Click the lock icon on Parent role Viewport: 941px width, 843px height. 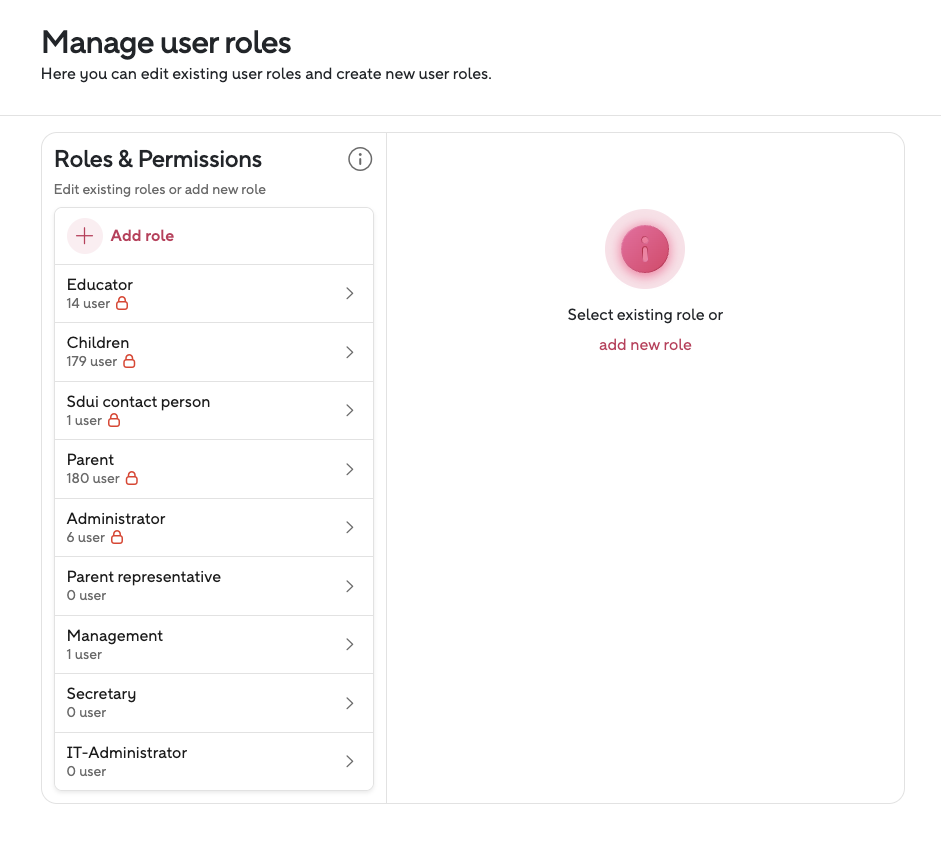coord(131,478)
